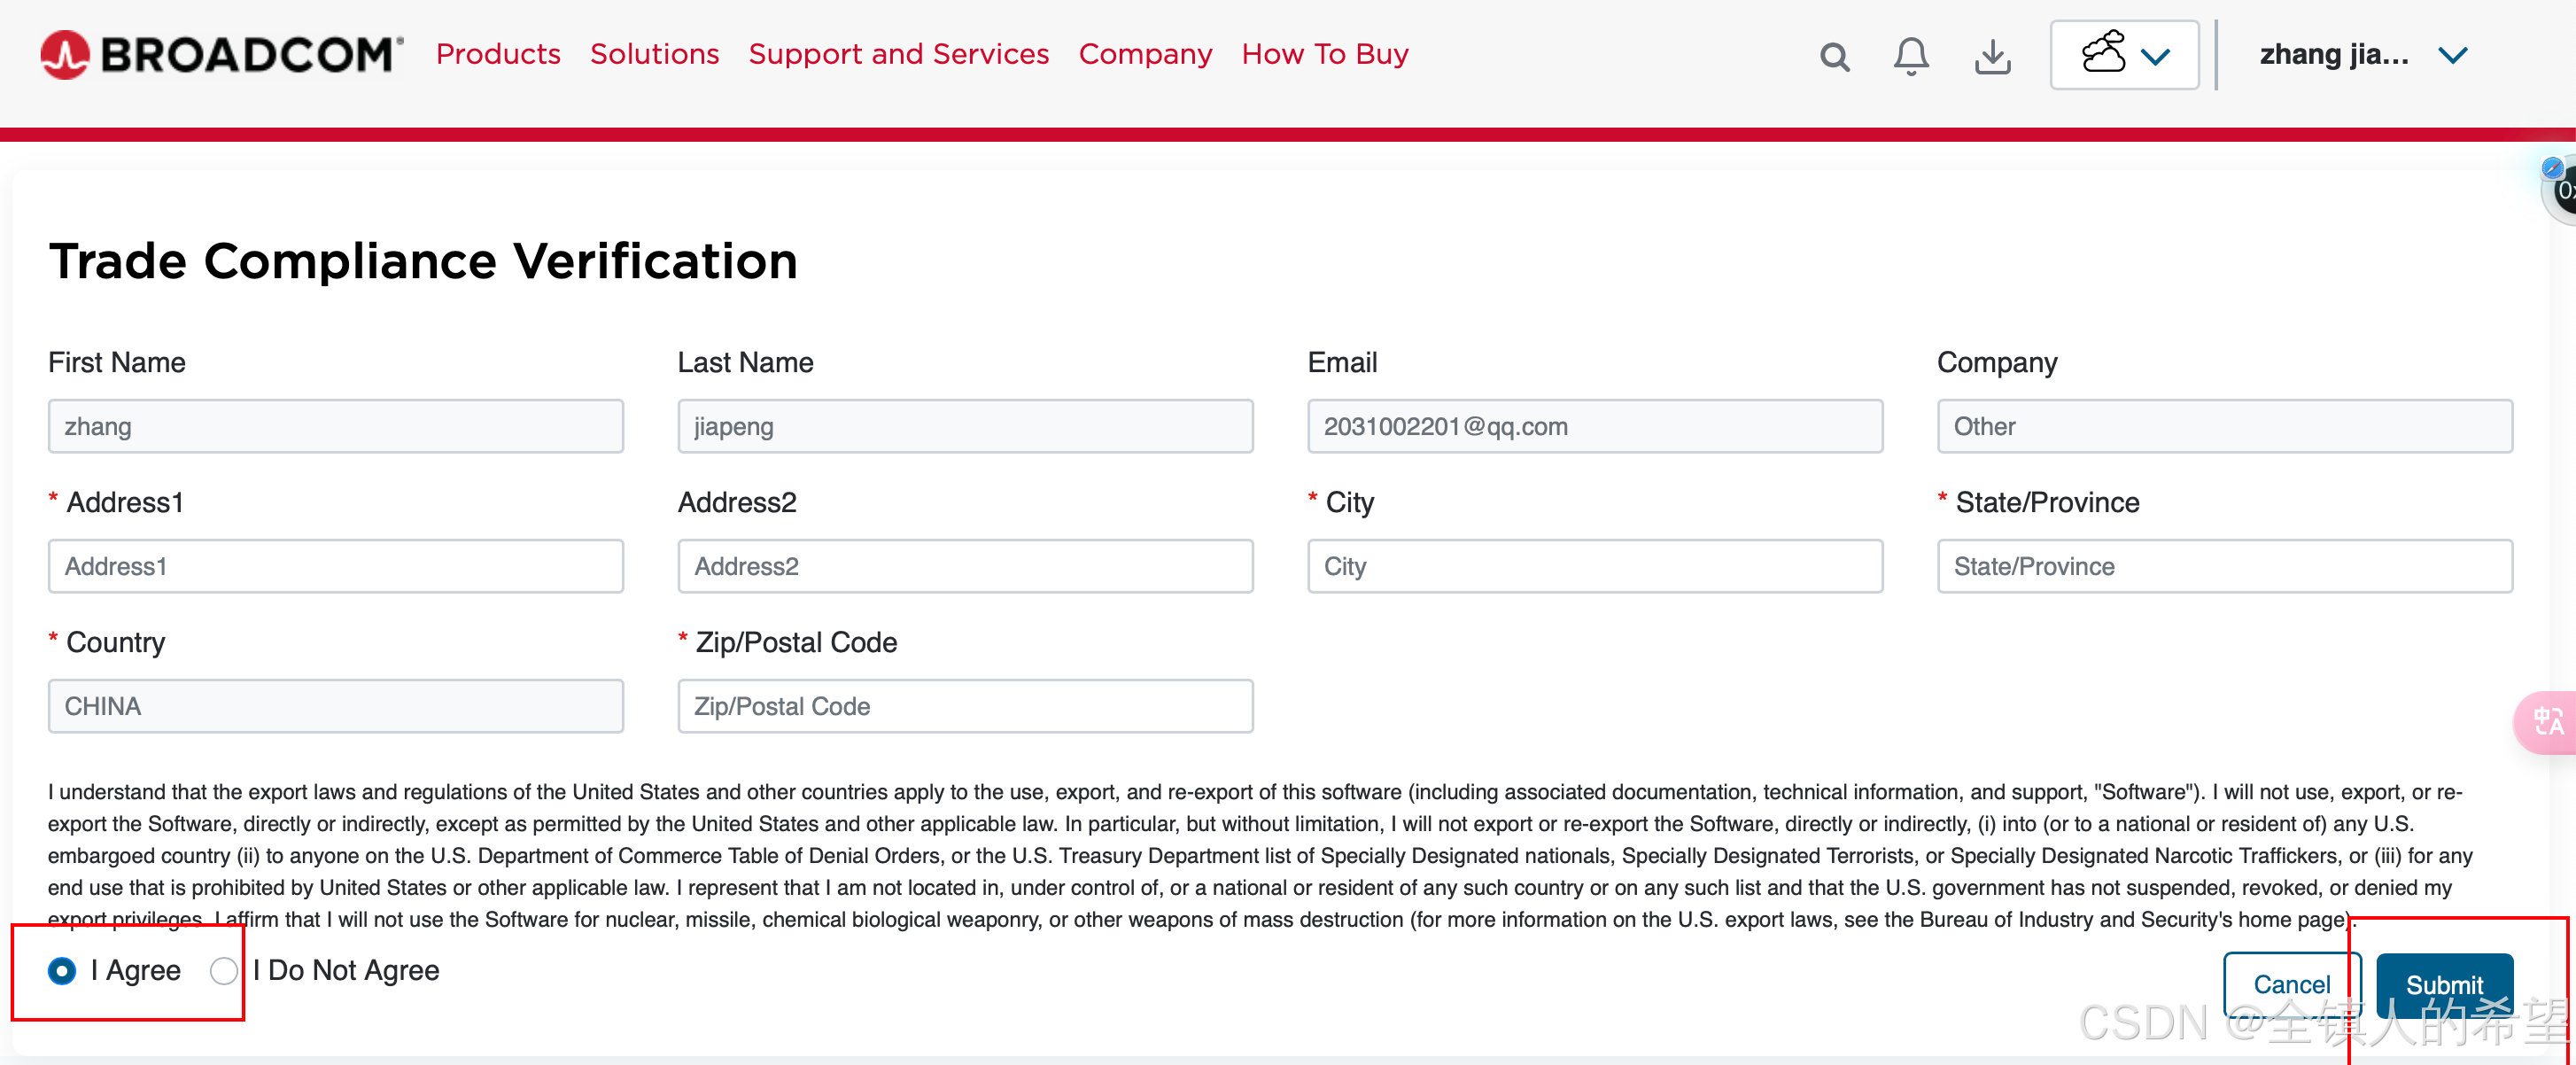Open the notifications bell
The image size is (2576, 1065).
[x=1911, y=56]
